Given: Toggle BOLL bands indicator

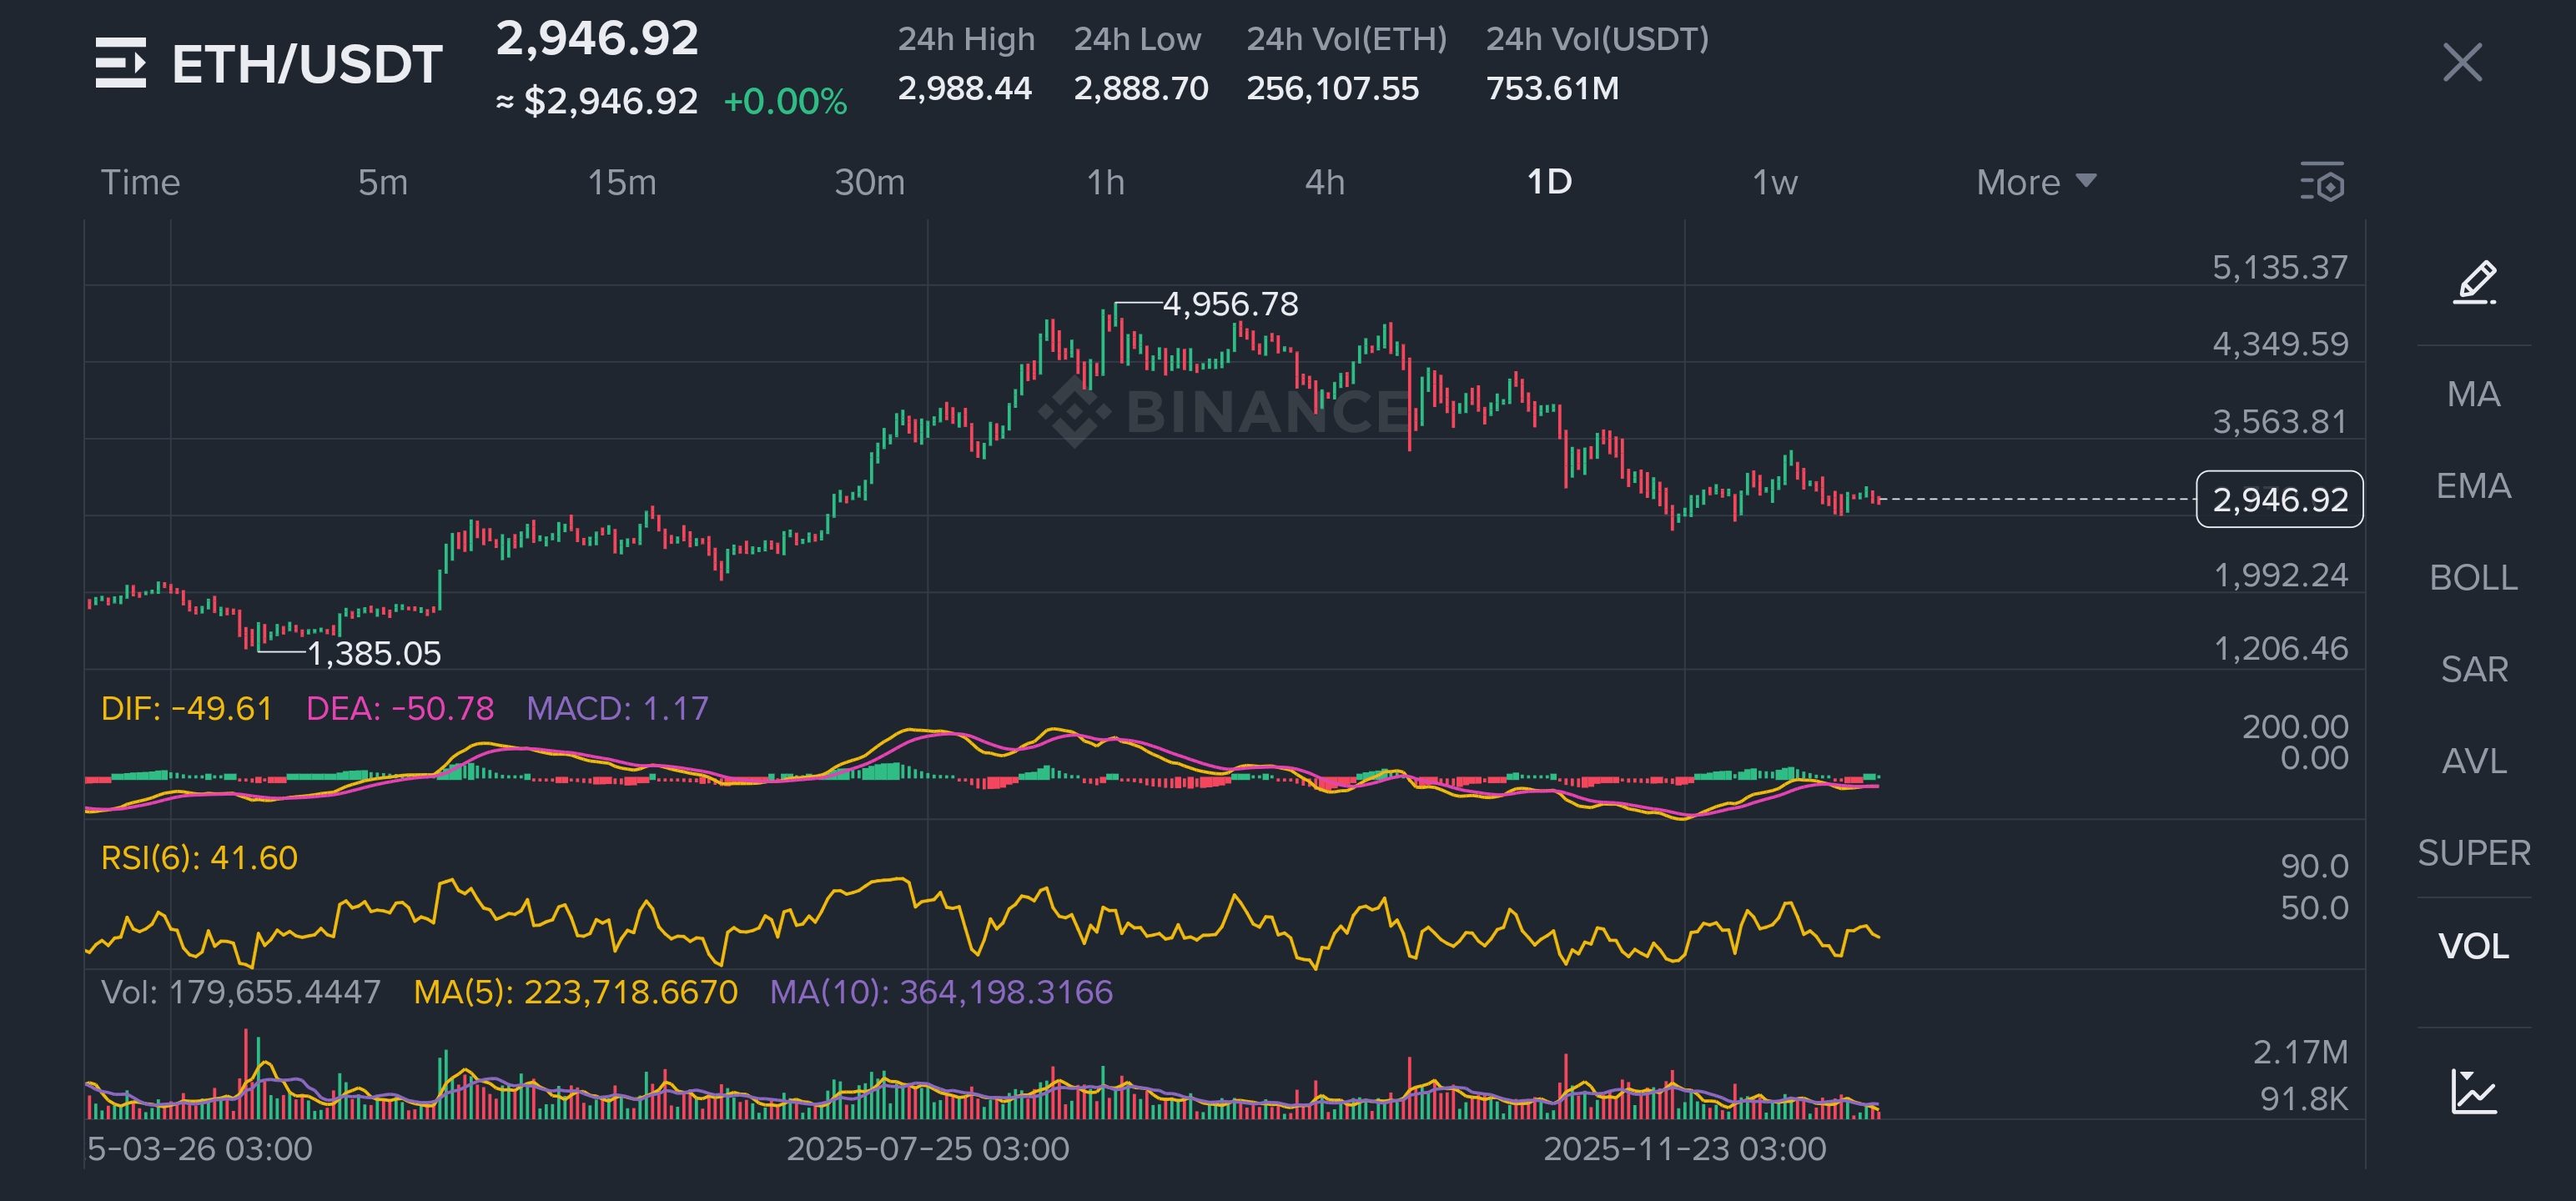Looking at the screenshot, I should (2473, 578).
